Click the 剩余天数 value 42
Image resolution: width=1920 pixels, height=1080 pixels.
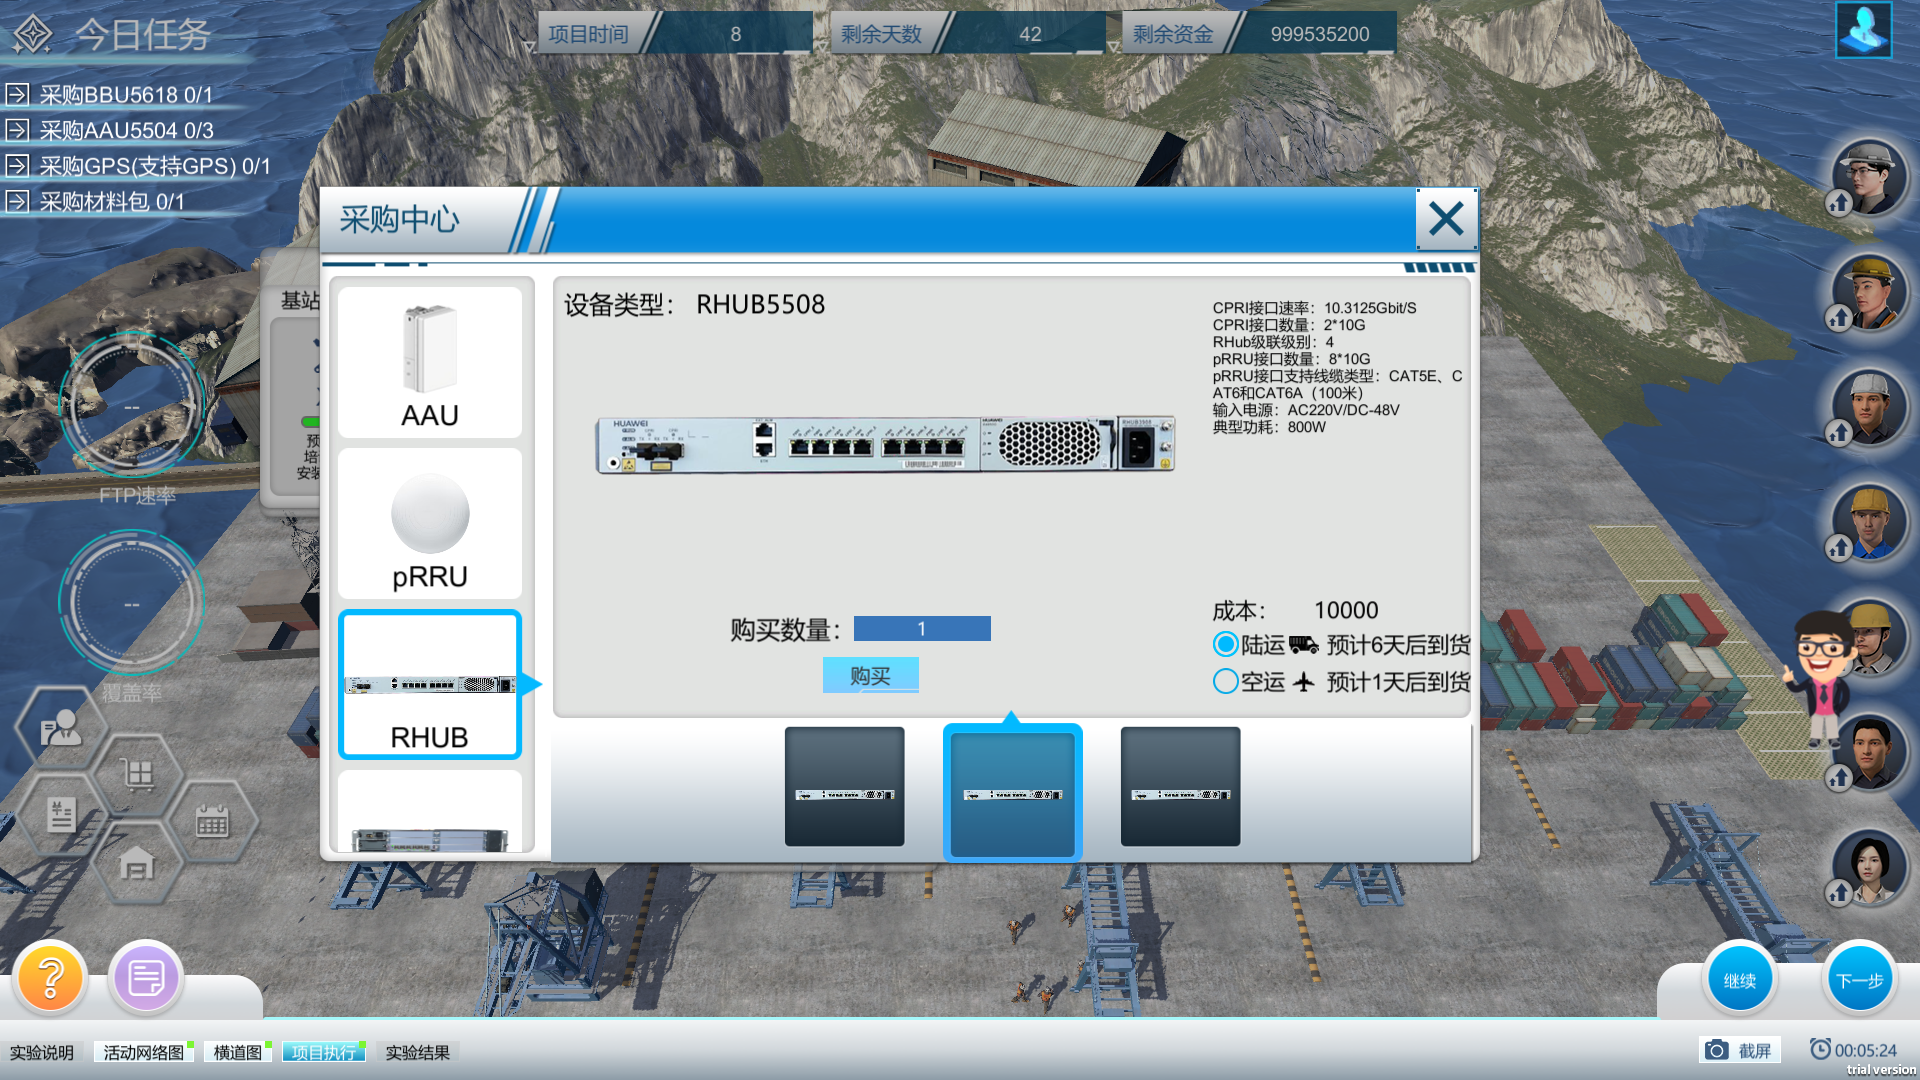click(x=1030, y=34)
